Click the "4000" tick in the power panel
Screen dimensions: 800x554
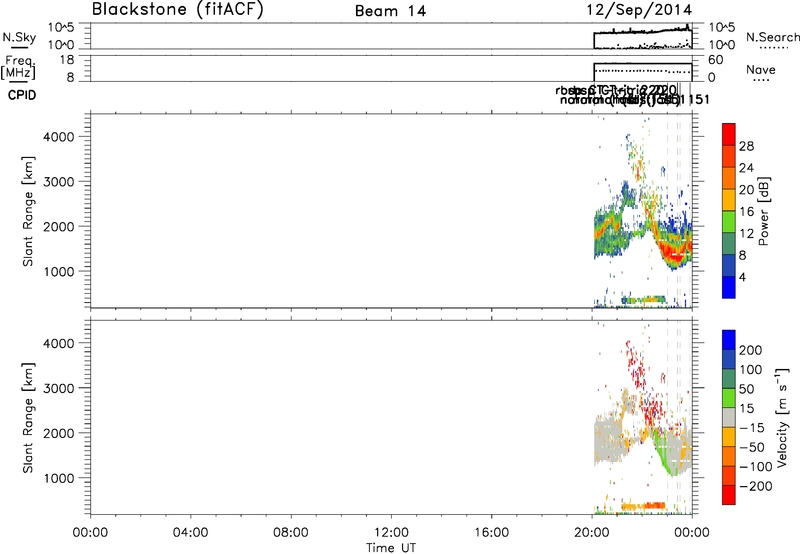[x=58, y=137]
